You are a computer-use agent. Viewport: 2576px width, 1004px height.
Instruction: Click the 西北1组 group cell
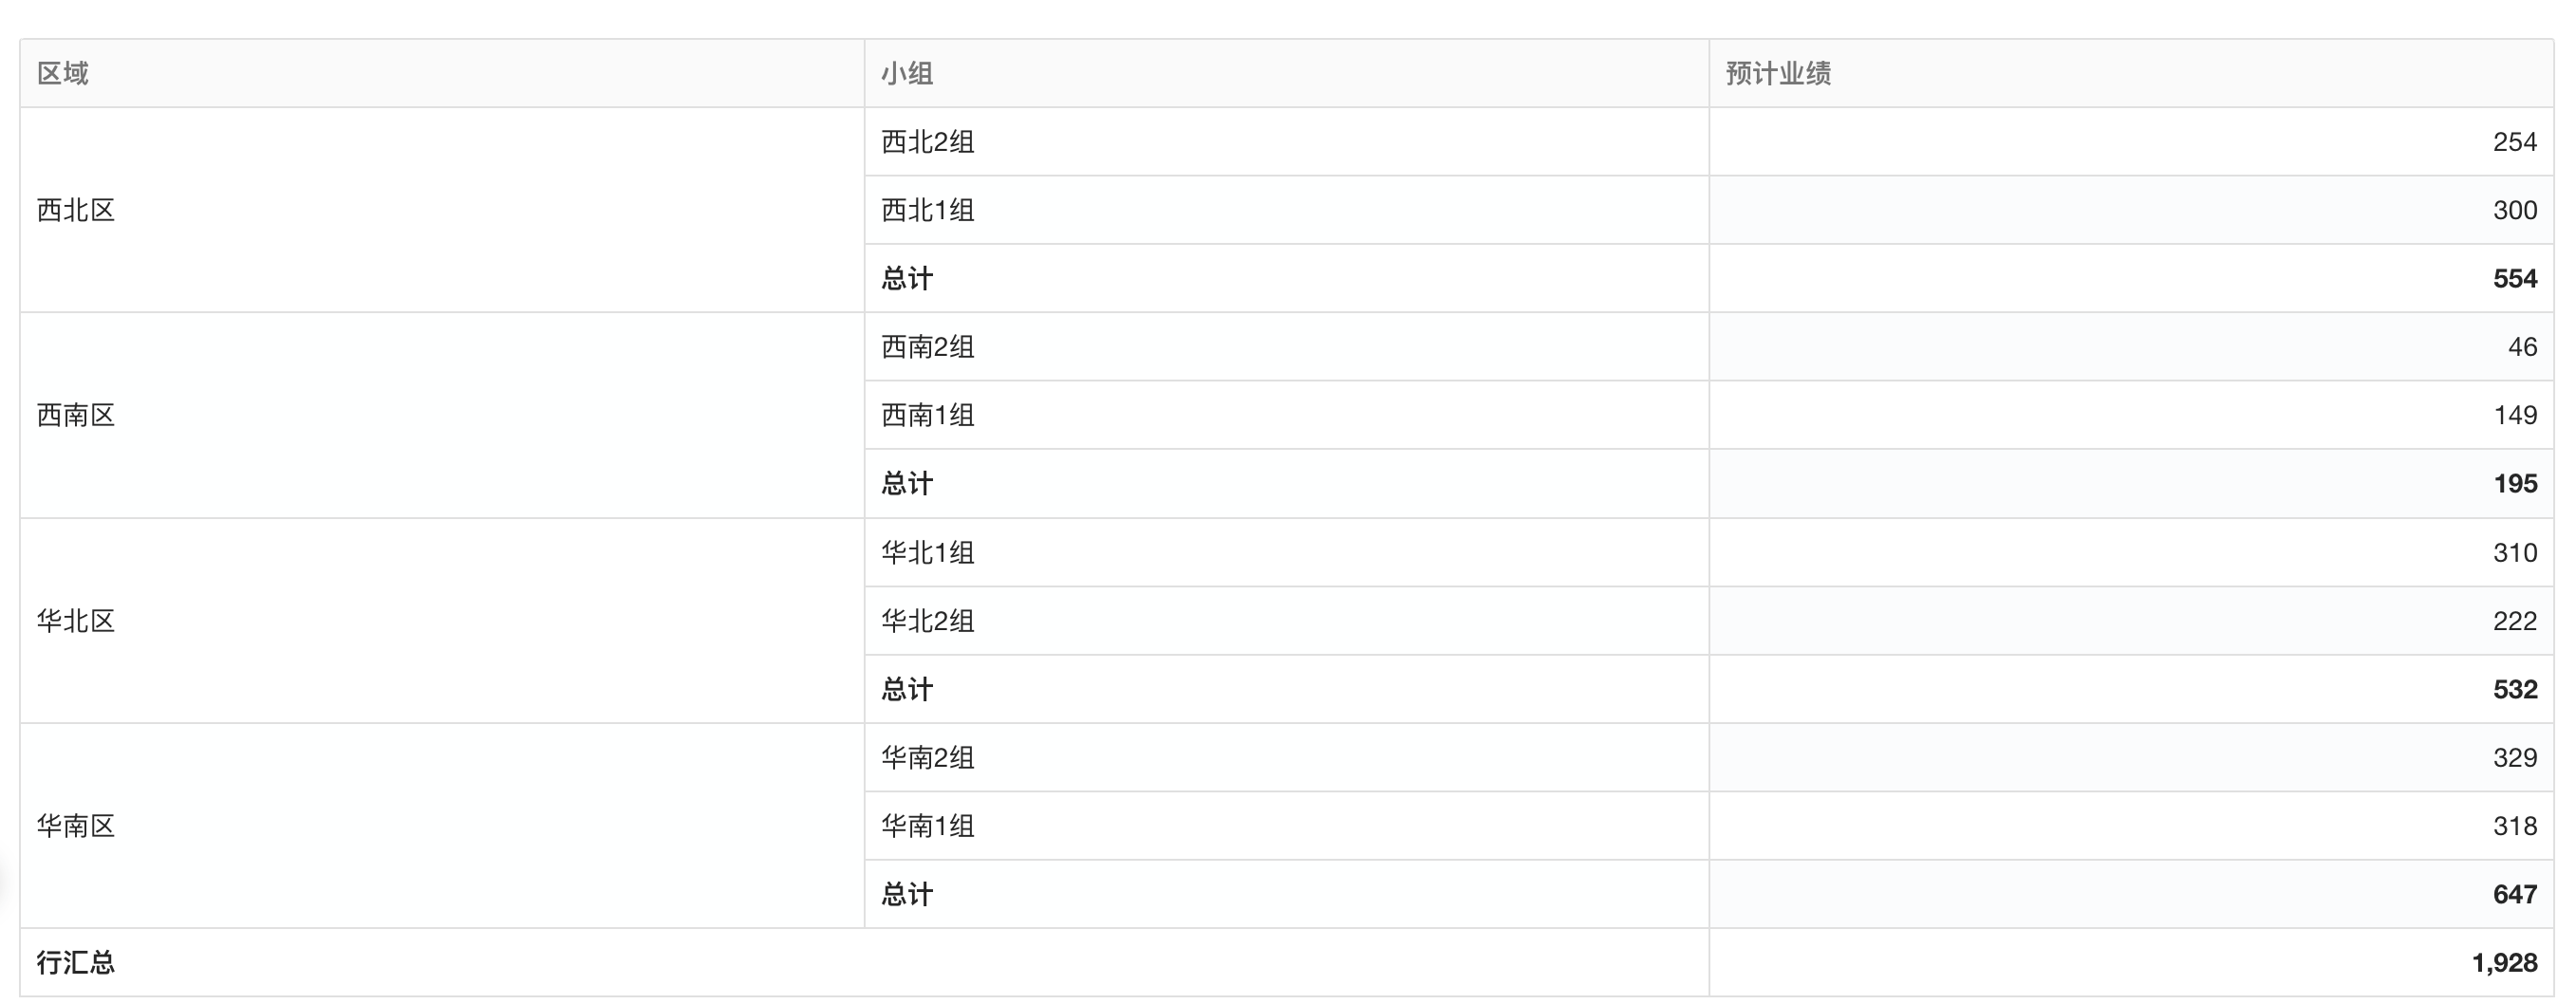coord(927,210)
